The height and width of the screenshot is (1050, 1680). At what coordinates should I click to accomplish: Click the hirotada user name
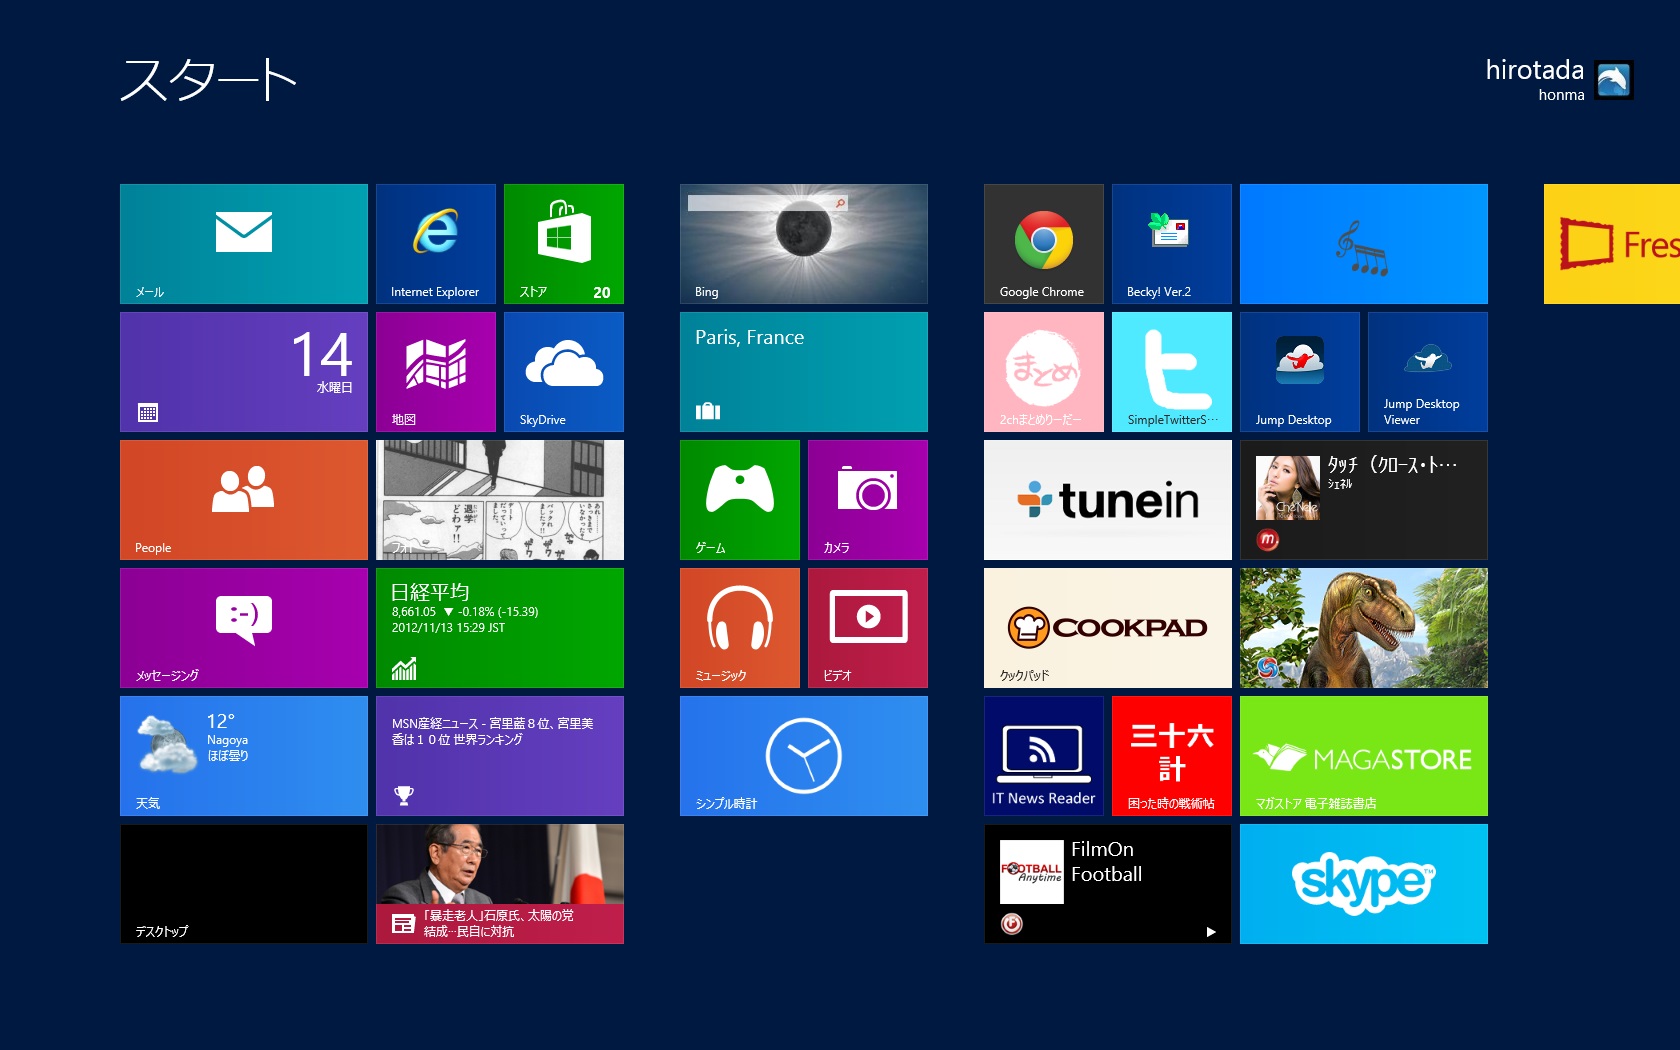tap(1535, 70)
